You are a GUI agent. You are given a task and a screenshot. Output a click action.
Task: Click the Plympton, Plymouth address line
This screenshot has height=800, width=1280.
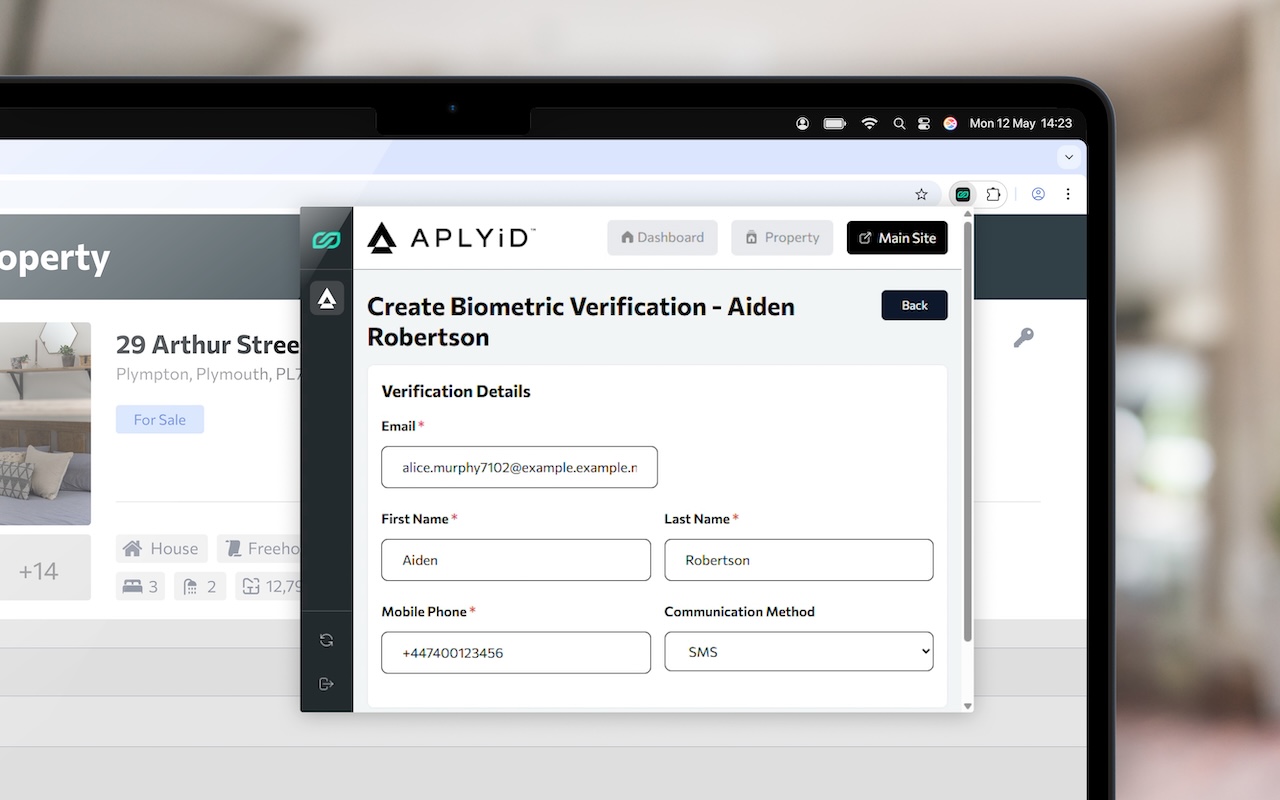click(x=208, y=374)
